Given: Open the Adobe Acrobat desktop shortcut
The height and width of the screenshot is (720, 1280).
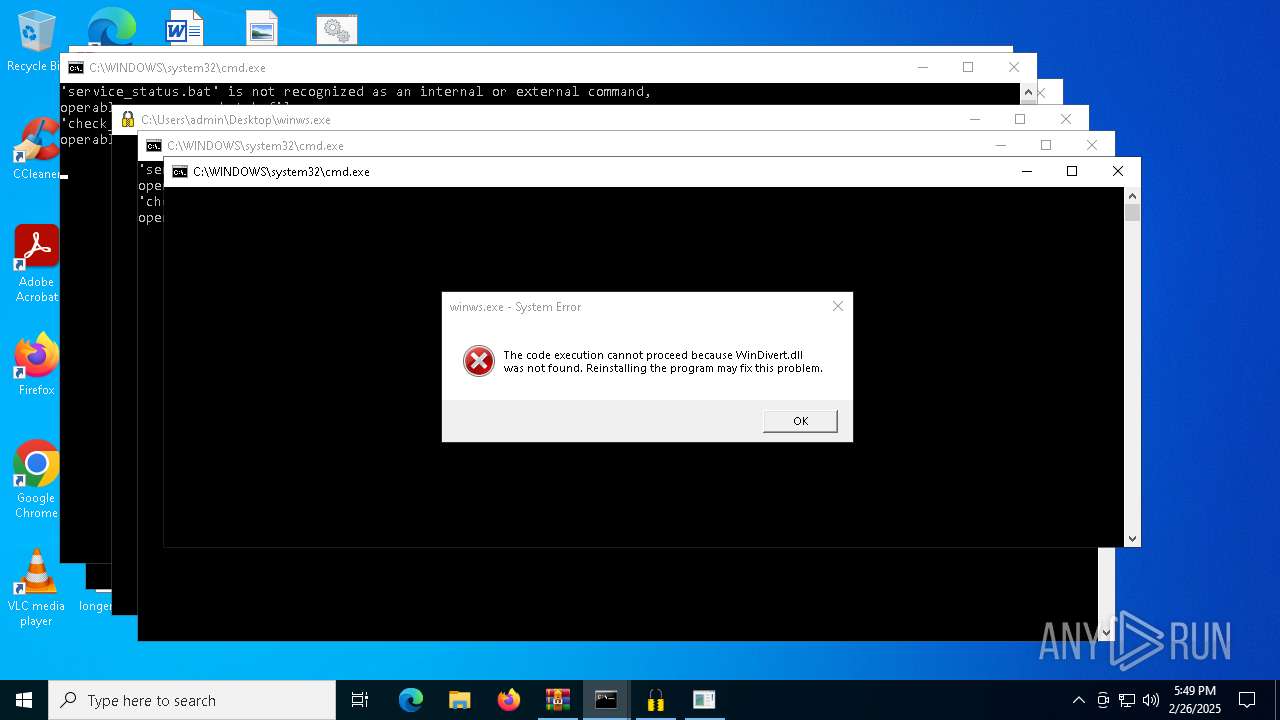Looking at the screenshot, I should (x=37, y=264).
